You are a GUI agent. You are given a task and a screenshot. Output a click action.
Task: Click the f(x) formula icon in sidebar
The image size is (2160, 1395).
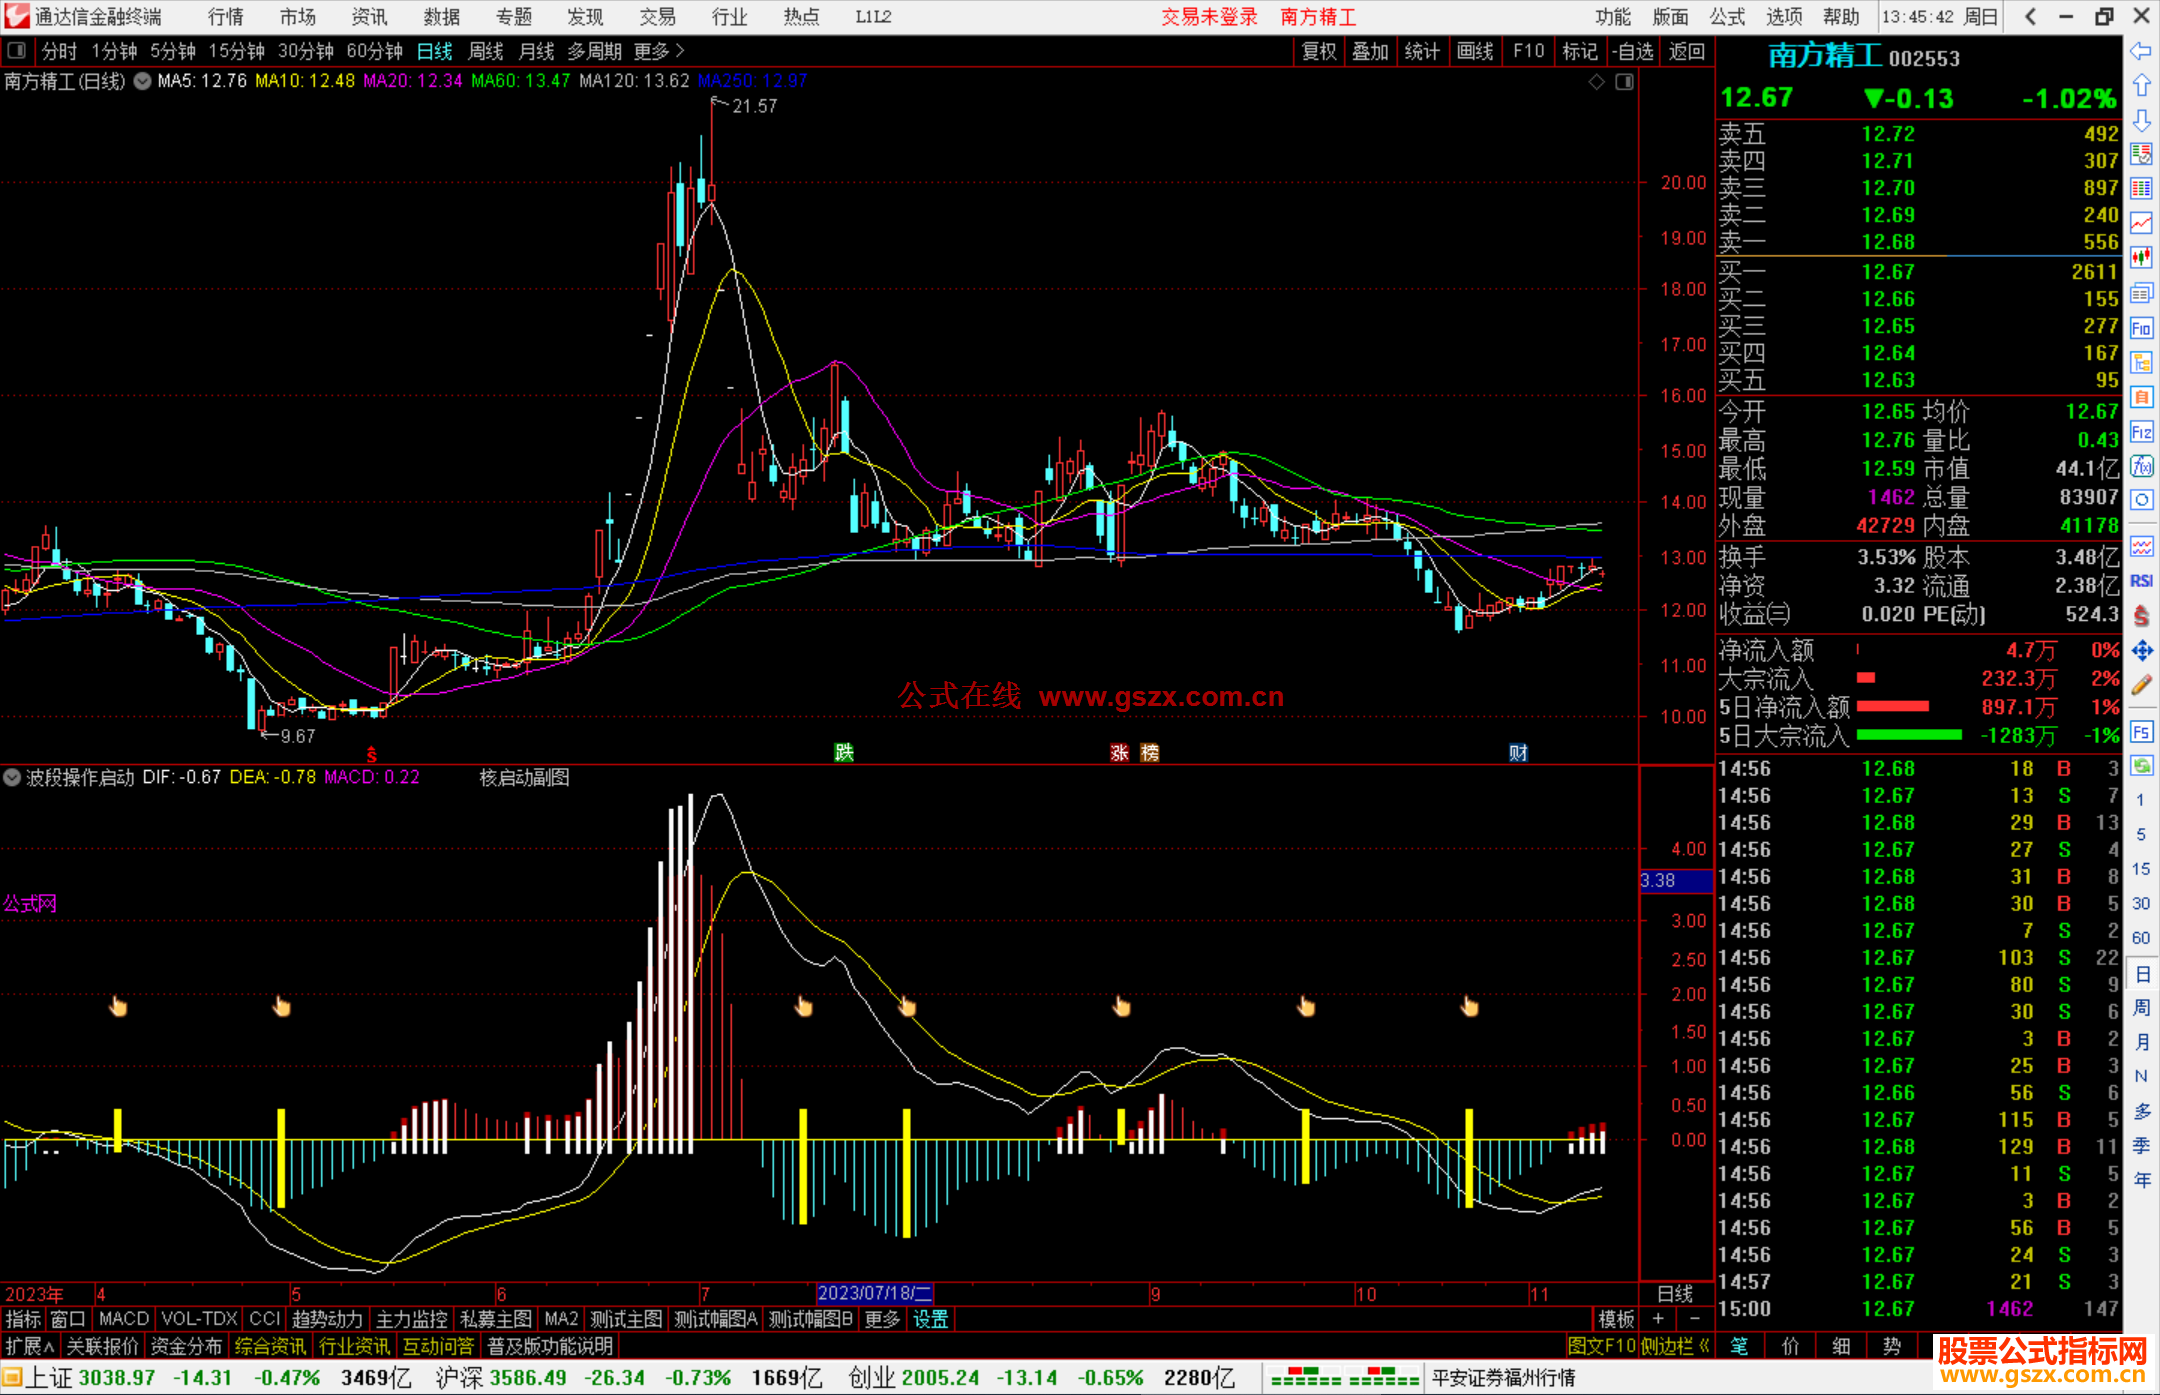coord(2141,466)
